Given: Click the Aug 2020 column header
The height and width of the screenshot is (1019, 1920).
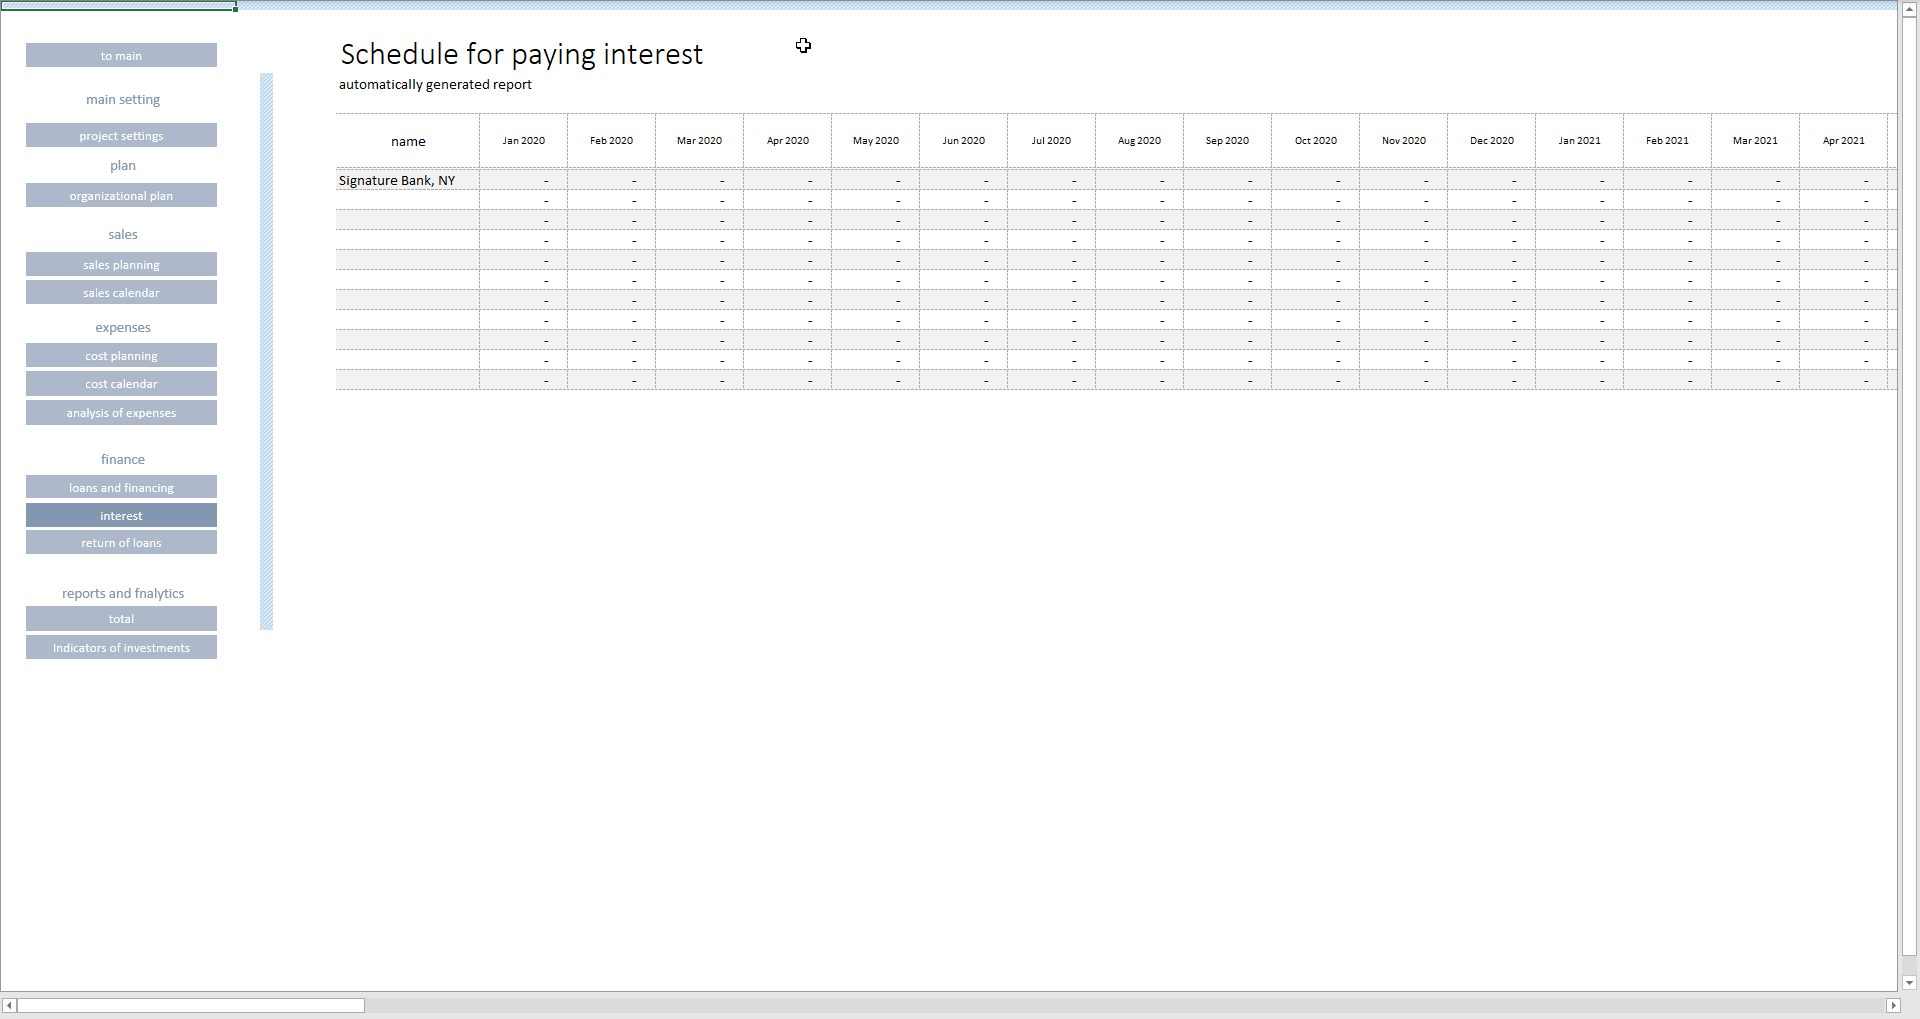Looking at the screenshot, I should (1140, 141).
